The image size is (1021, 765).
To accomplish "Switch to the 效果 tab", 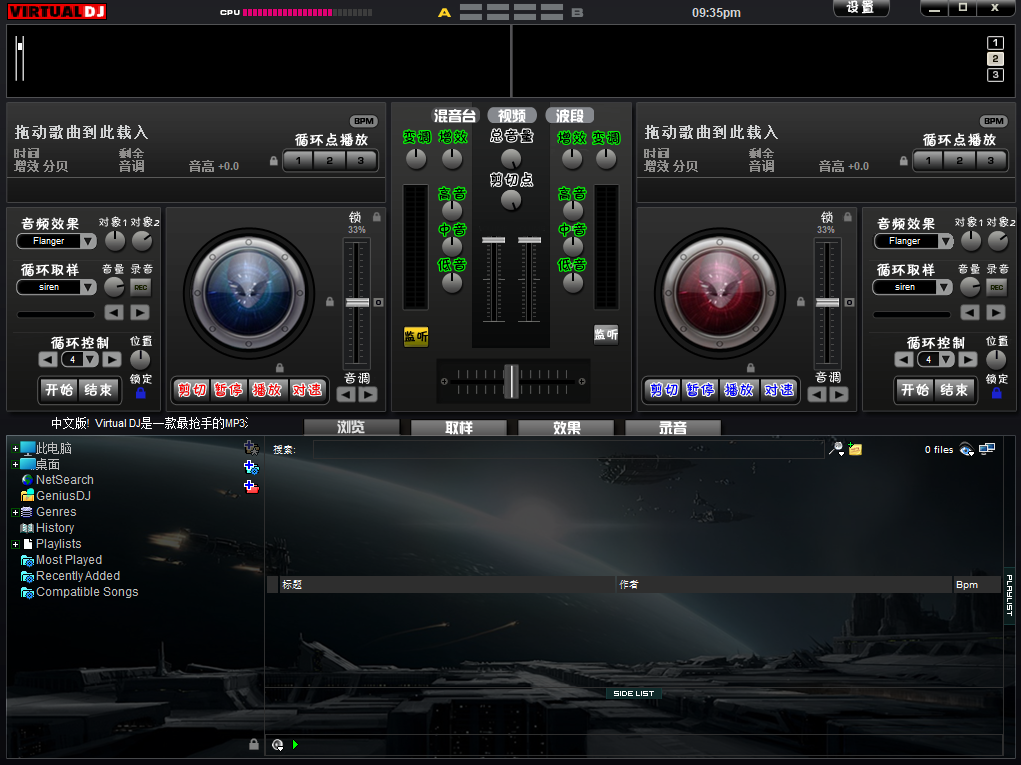I will click(566, 428).
